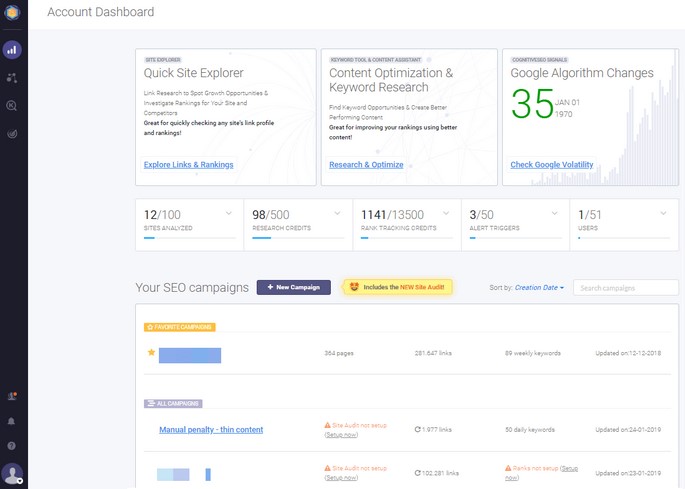Click Google Algorithm Changes heading
This screenshot has width=685, height=489.
(x=582, y=73)
